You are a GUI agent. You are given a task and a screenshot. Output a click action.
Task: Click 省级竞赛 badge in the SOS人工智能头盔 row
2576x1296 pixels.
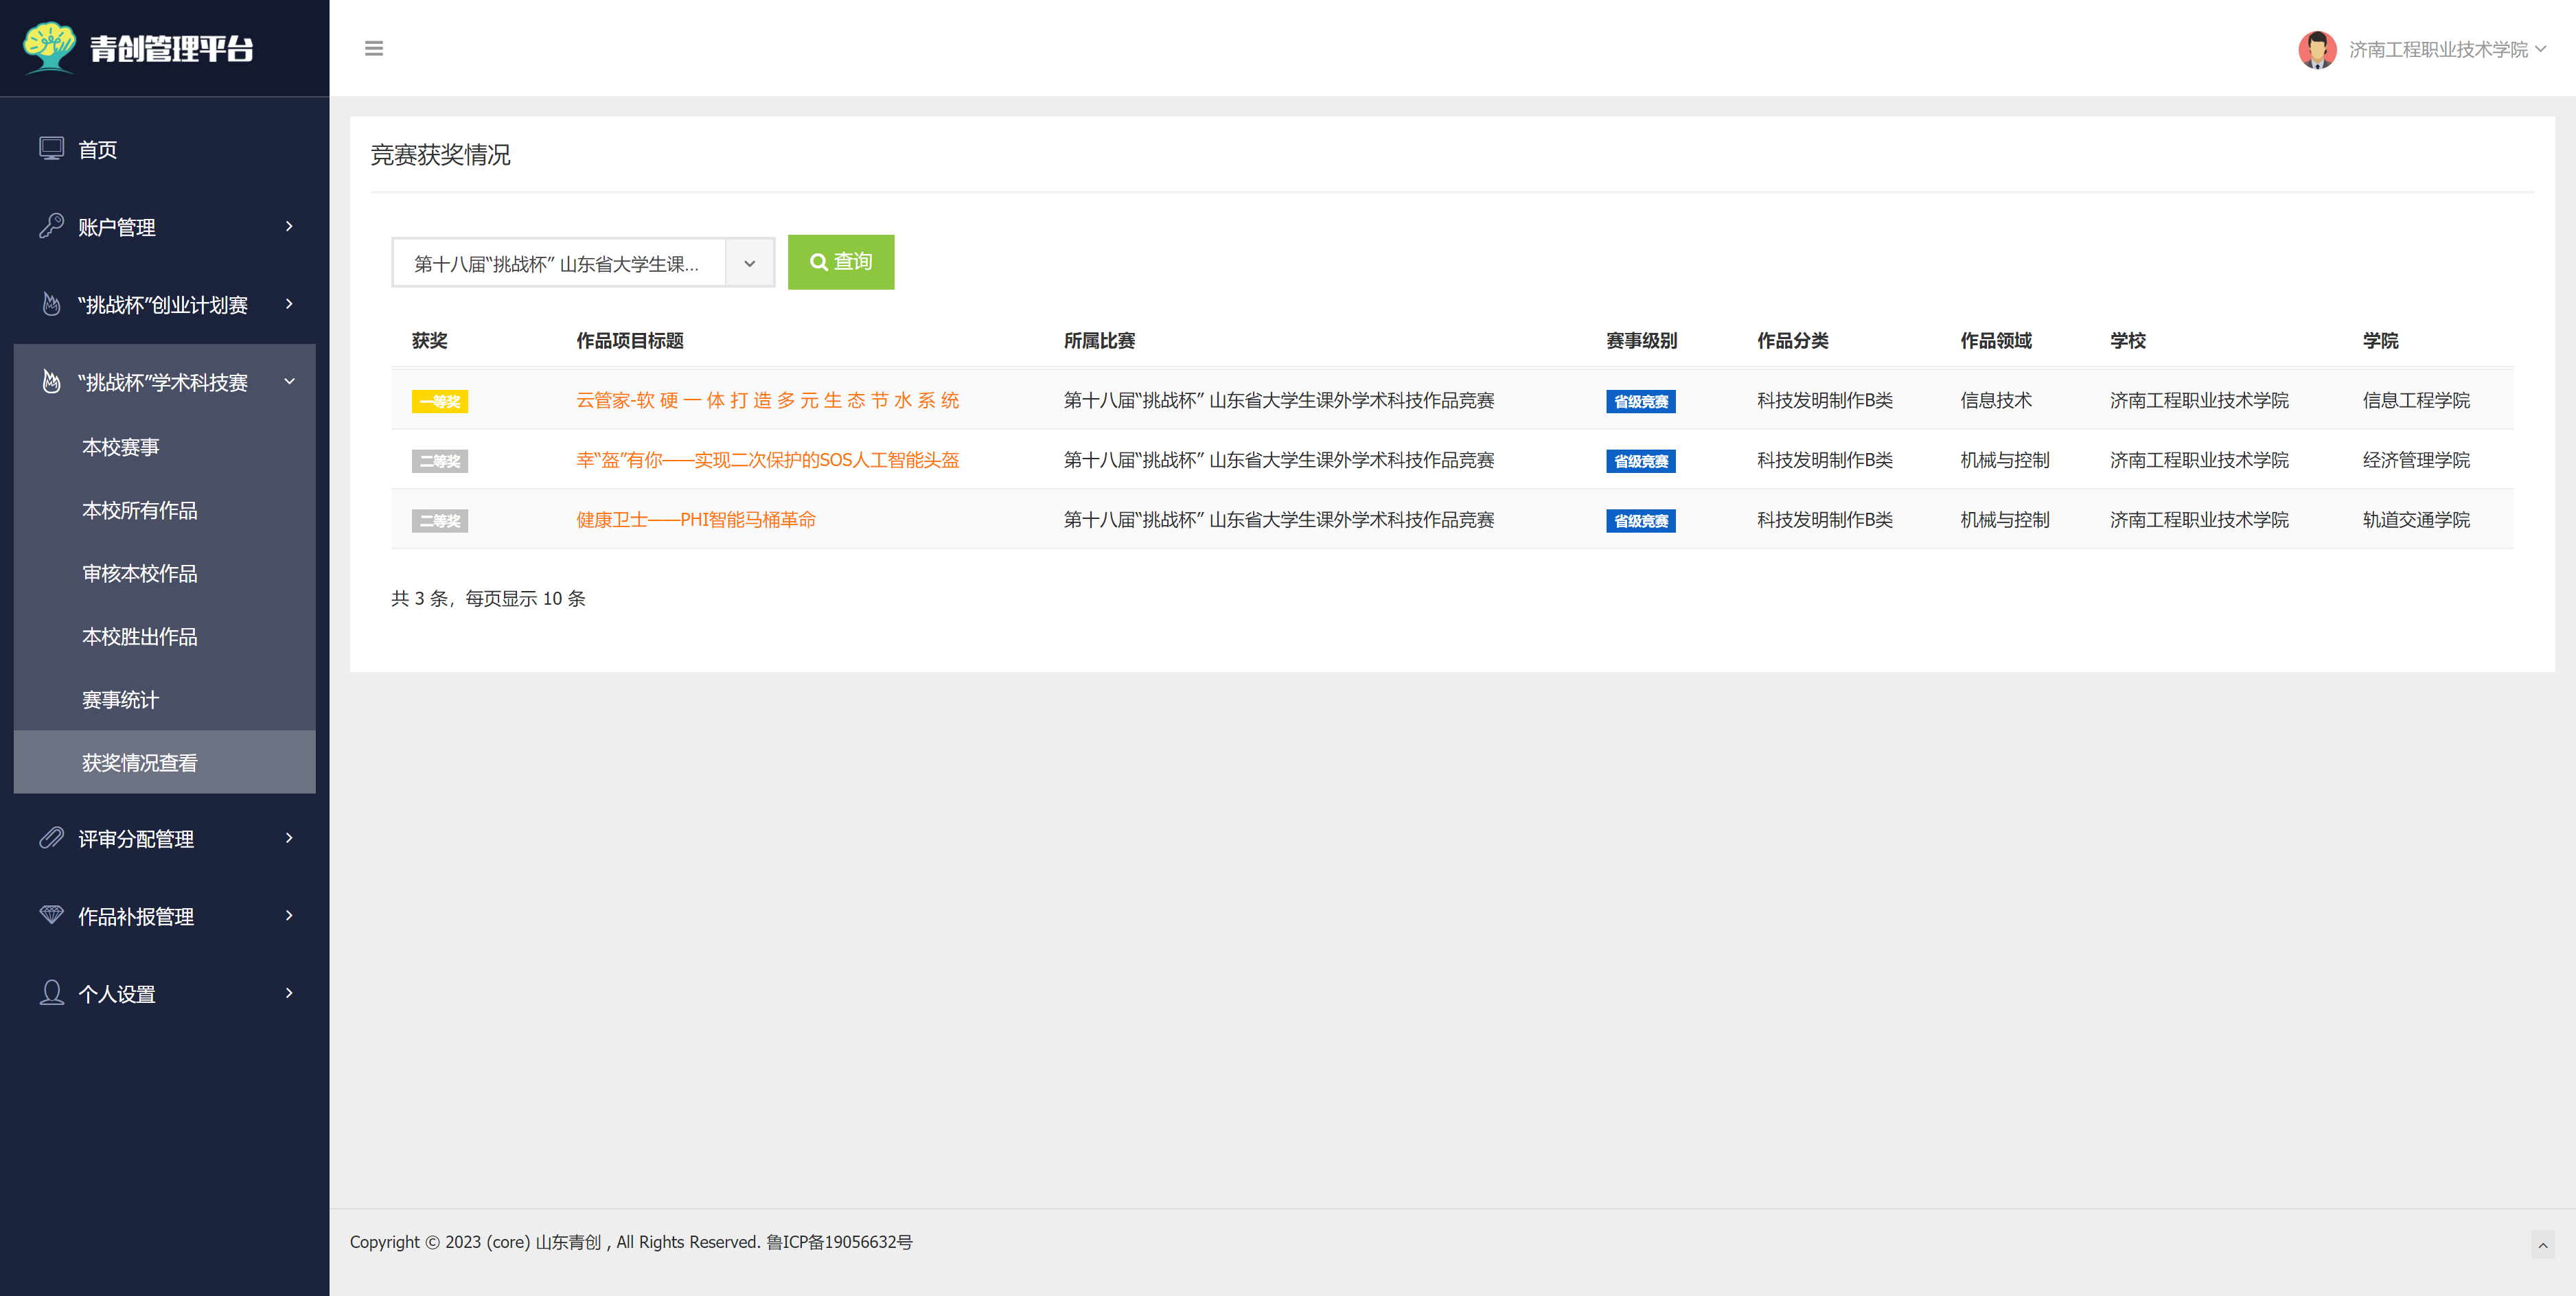coord(1641,461)
